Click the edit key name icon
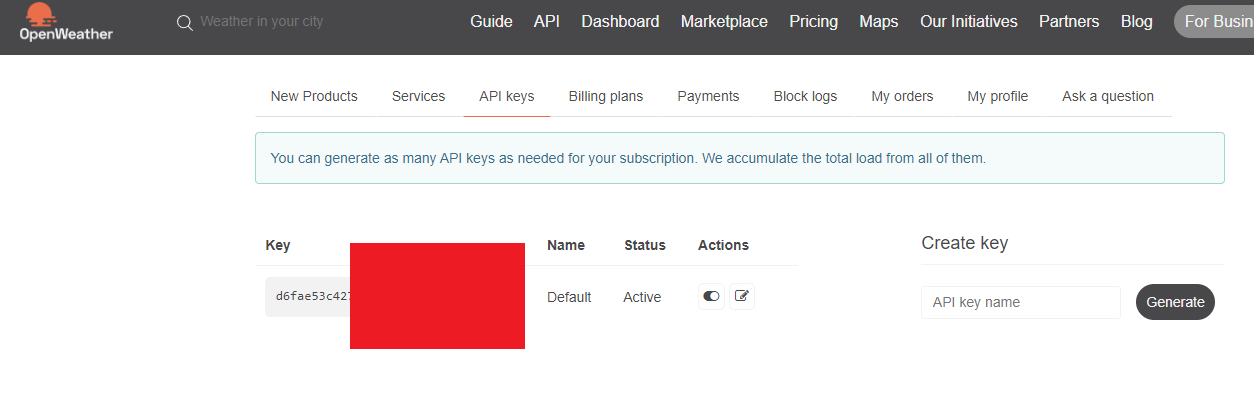 pos(742,296)
